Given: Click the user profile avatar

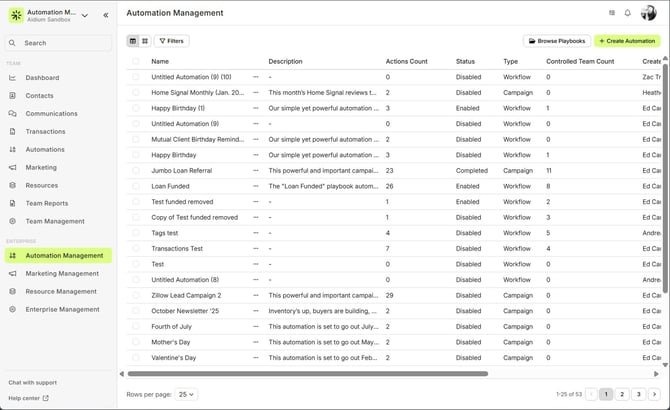Looking at the screenshot, I should point(648,13).
